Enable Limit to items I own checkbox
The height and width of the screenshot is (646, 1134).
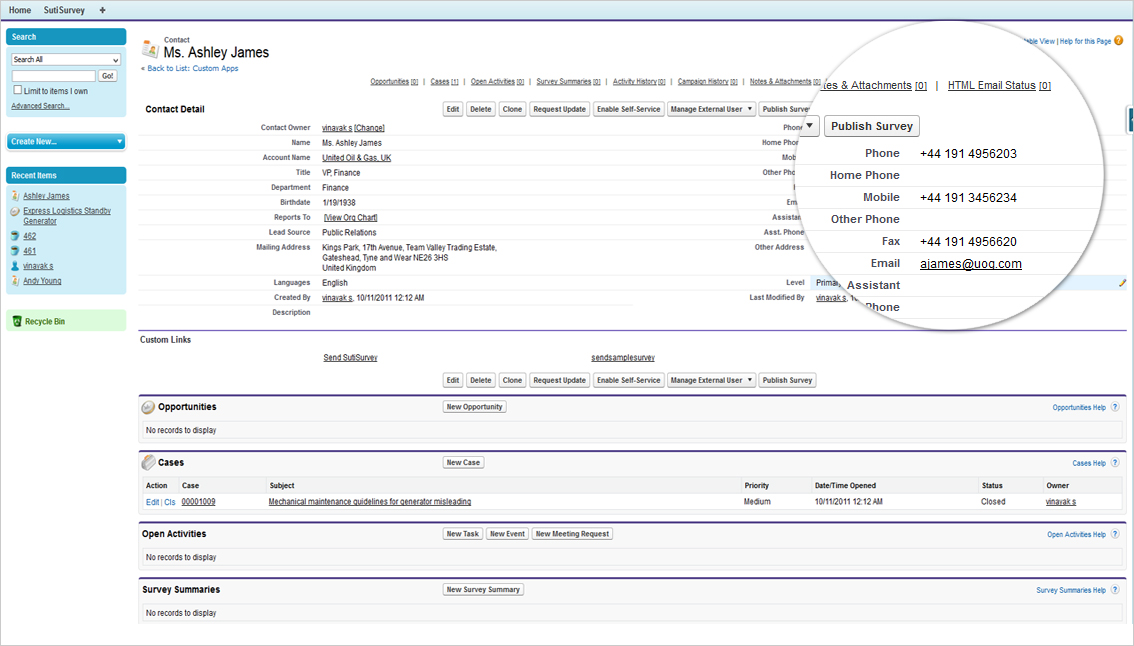18,90
